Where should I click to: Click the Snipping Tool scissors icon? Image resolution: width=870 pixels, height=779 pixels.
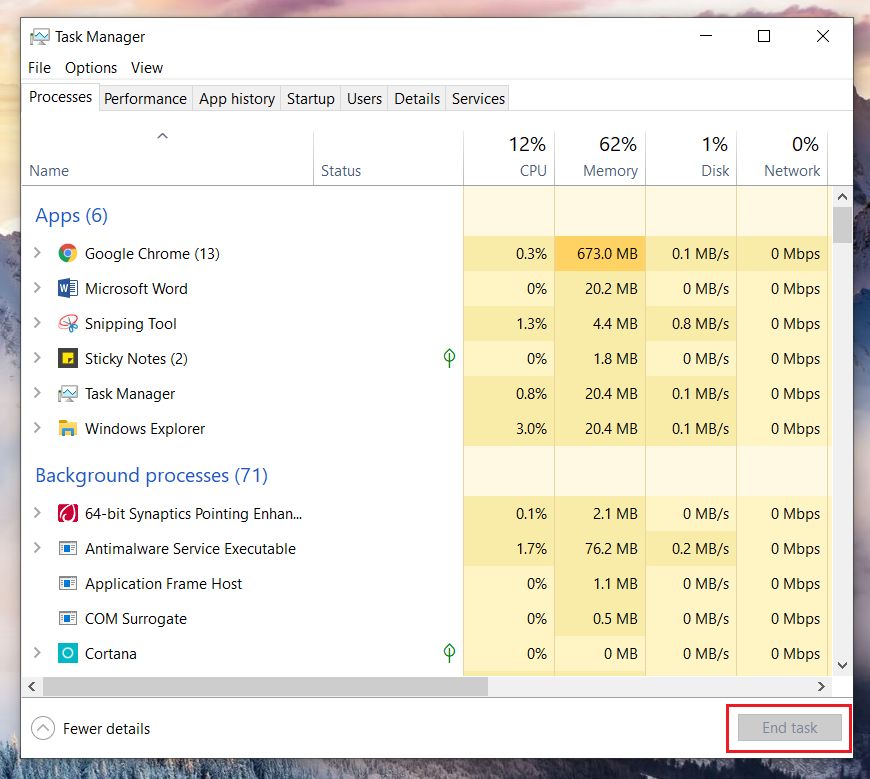(x=68, y=323)
